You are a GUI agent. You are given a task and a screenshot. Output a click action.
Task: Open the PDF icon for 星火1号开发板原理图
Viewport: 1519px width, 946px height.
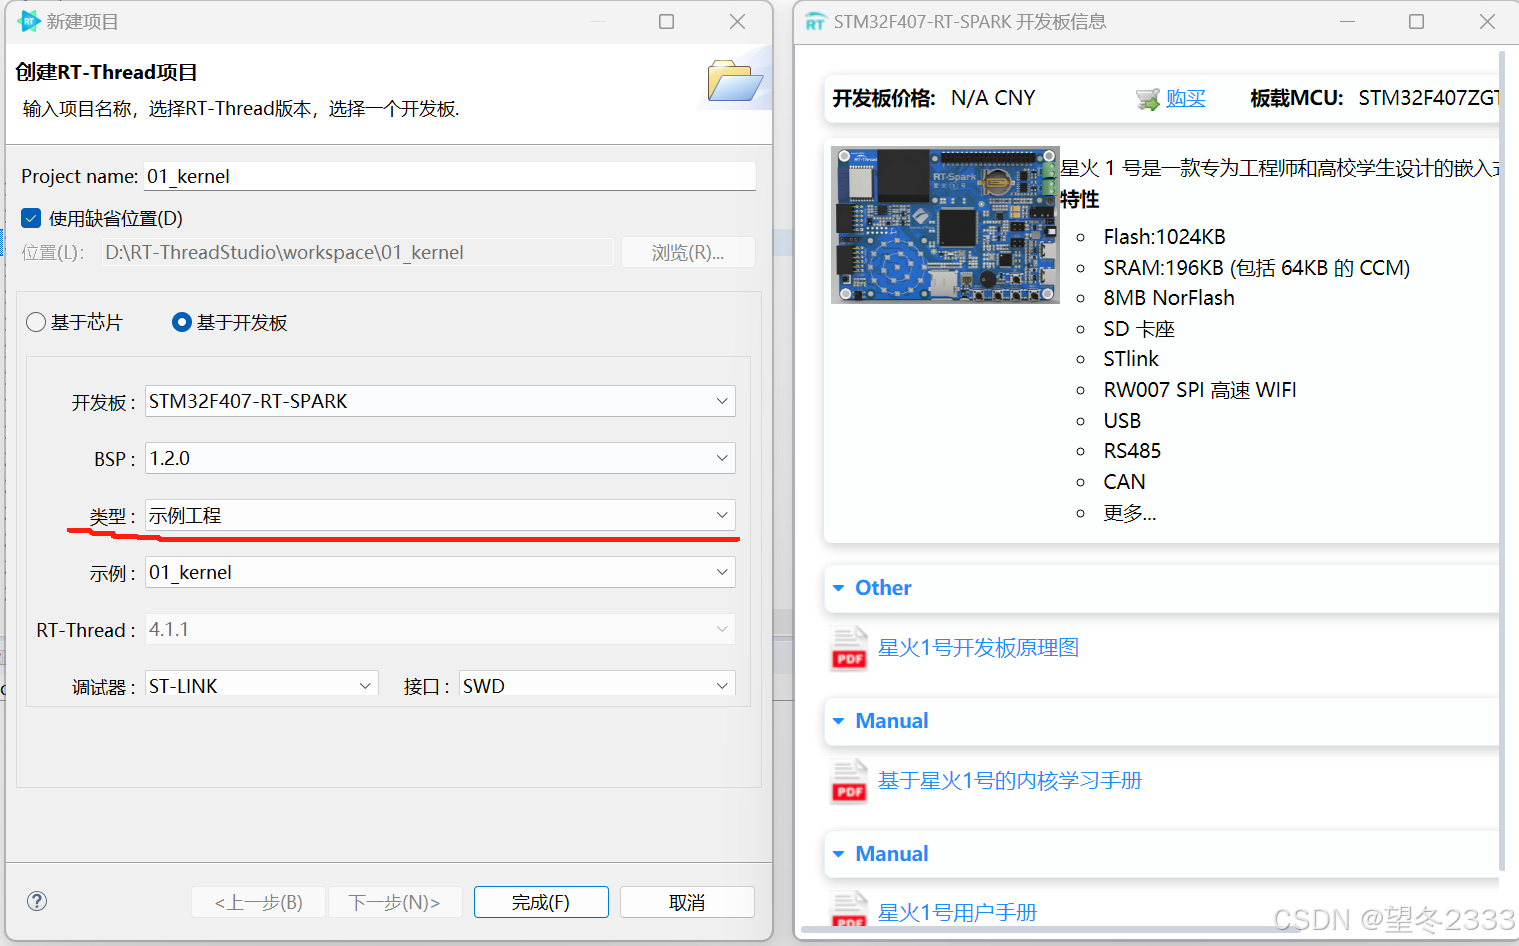point(849,648)
